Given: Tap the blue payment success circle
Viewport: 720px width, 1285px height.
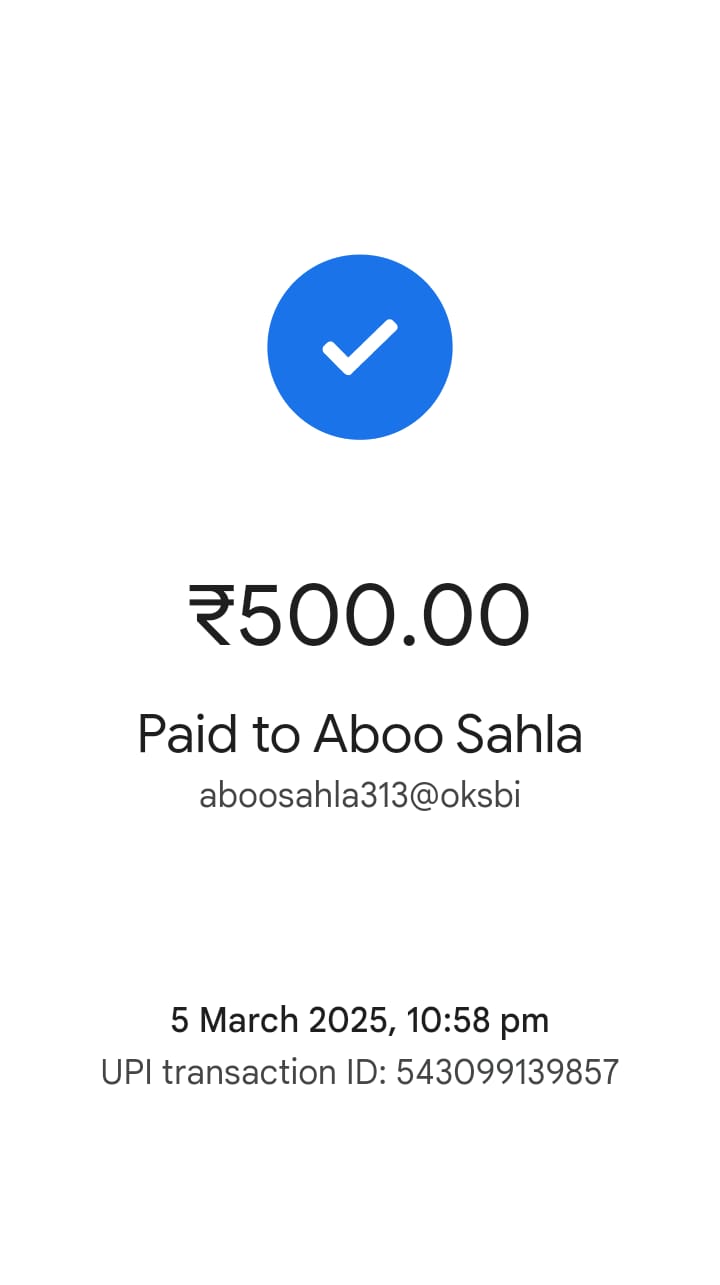Looking at the screenshot, I should coord(360,347).
